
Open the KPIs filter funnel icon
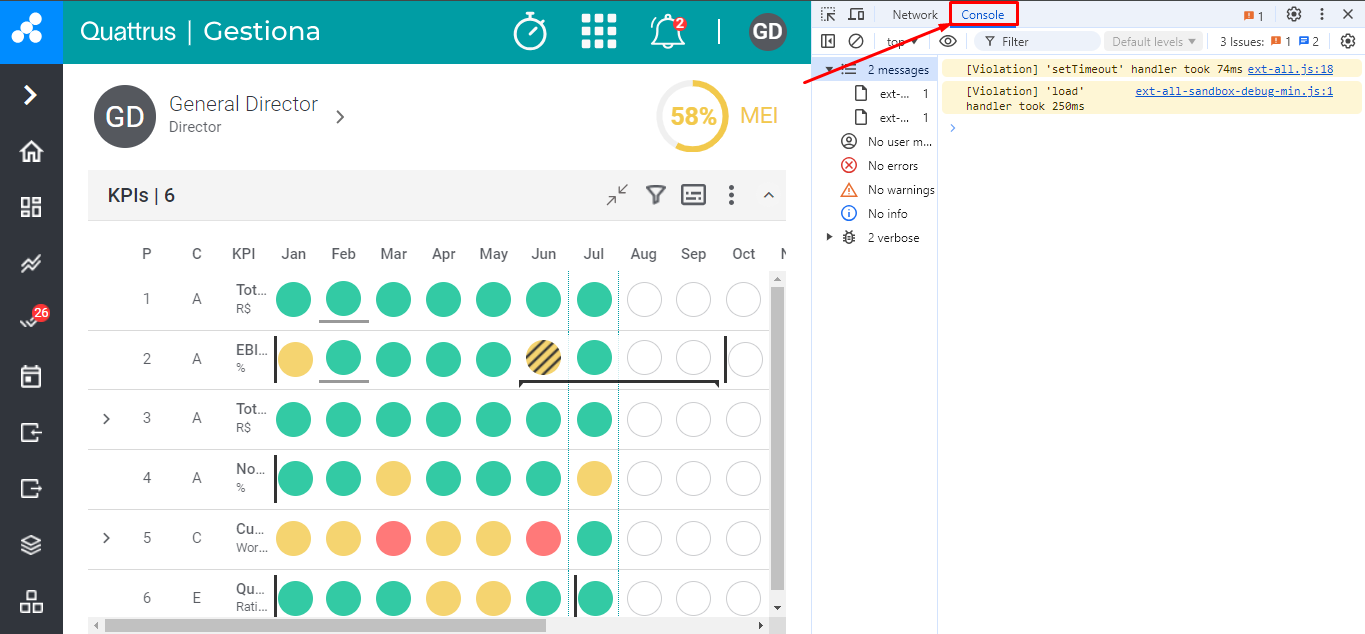coord(655,195)
